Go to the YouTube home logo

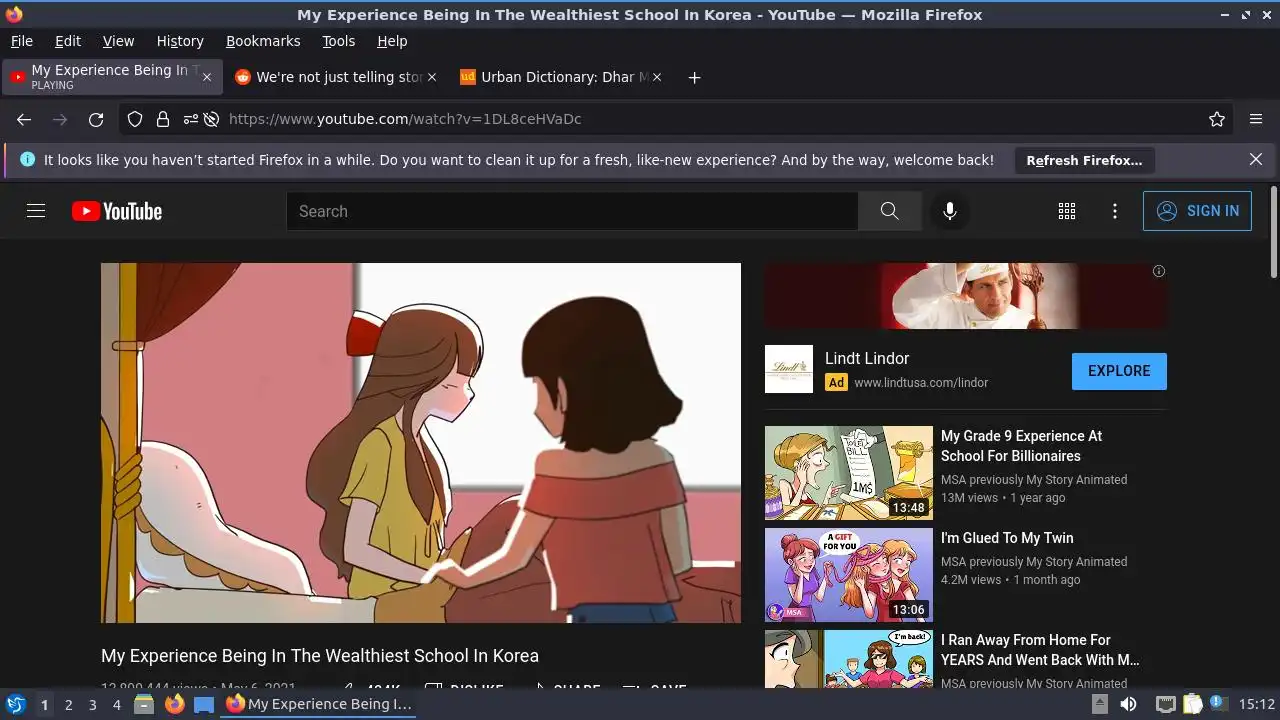117,211
